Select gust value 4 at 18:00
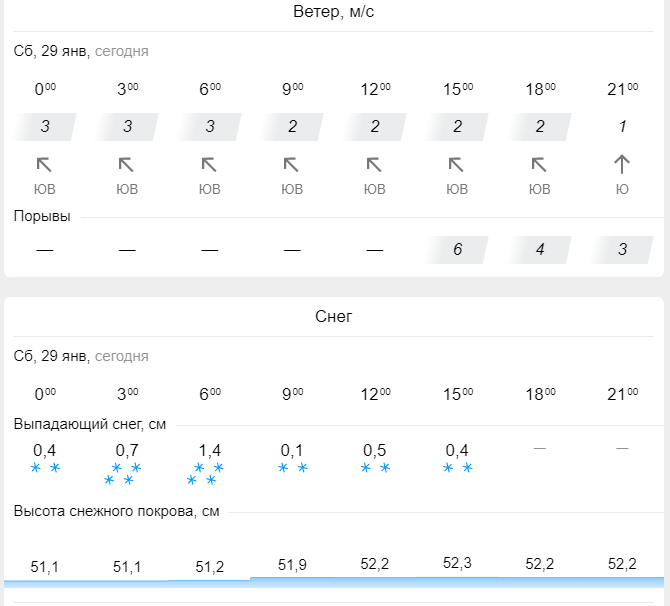Viewport: 670px width, 606px height. pos(540,249)
